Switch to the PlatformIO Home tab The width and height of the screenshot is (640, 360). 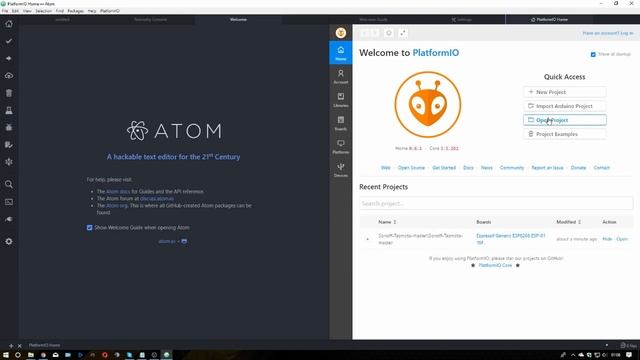tap(549, 19)
